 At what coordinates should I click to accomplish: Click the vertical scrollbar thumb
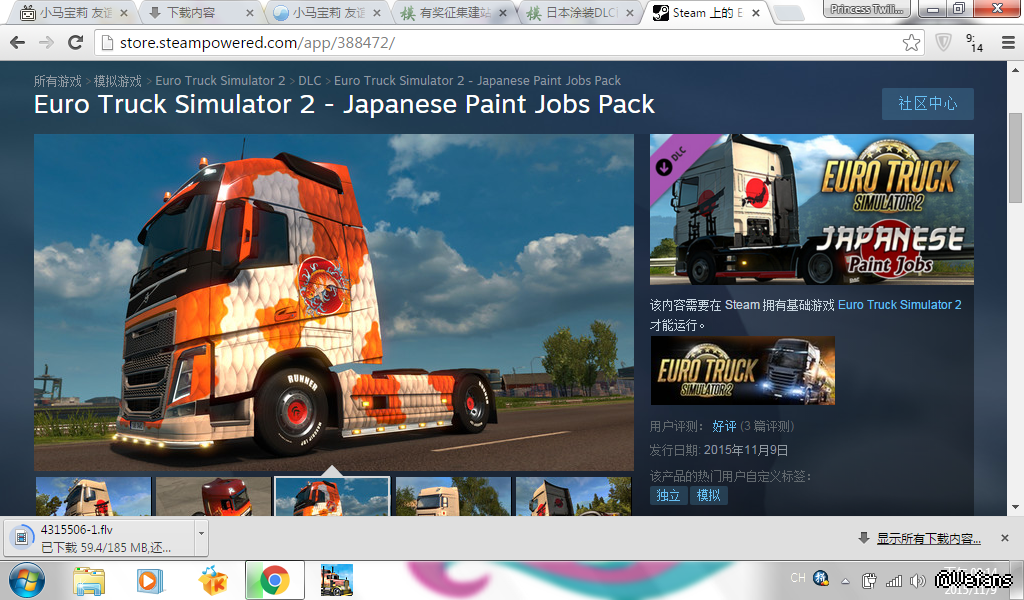(1016, 157)
